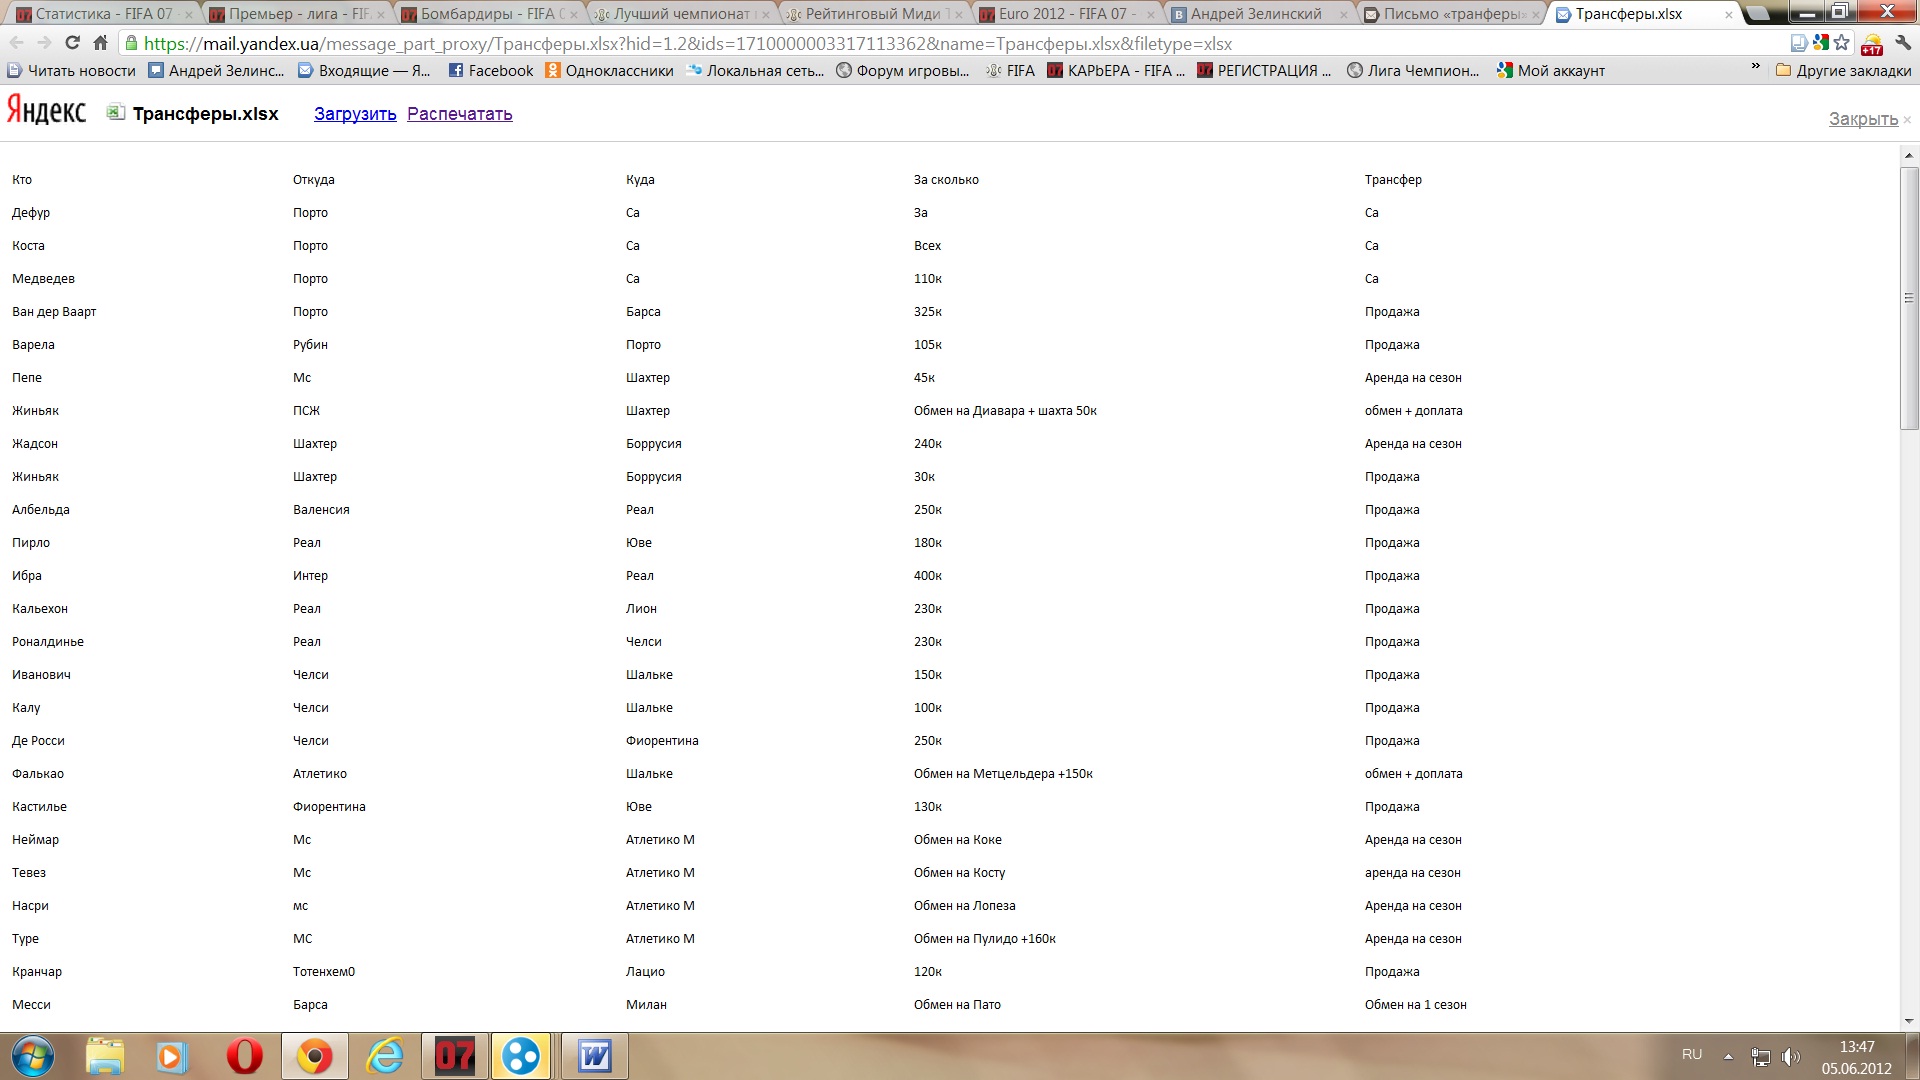Image resolution: width=1920 pixels, height=1080 pixels.
Task: Open the КАРЬЕРА - FIFA bookmark
Action: 1116,70
